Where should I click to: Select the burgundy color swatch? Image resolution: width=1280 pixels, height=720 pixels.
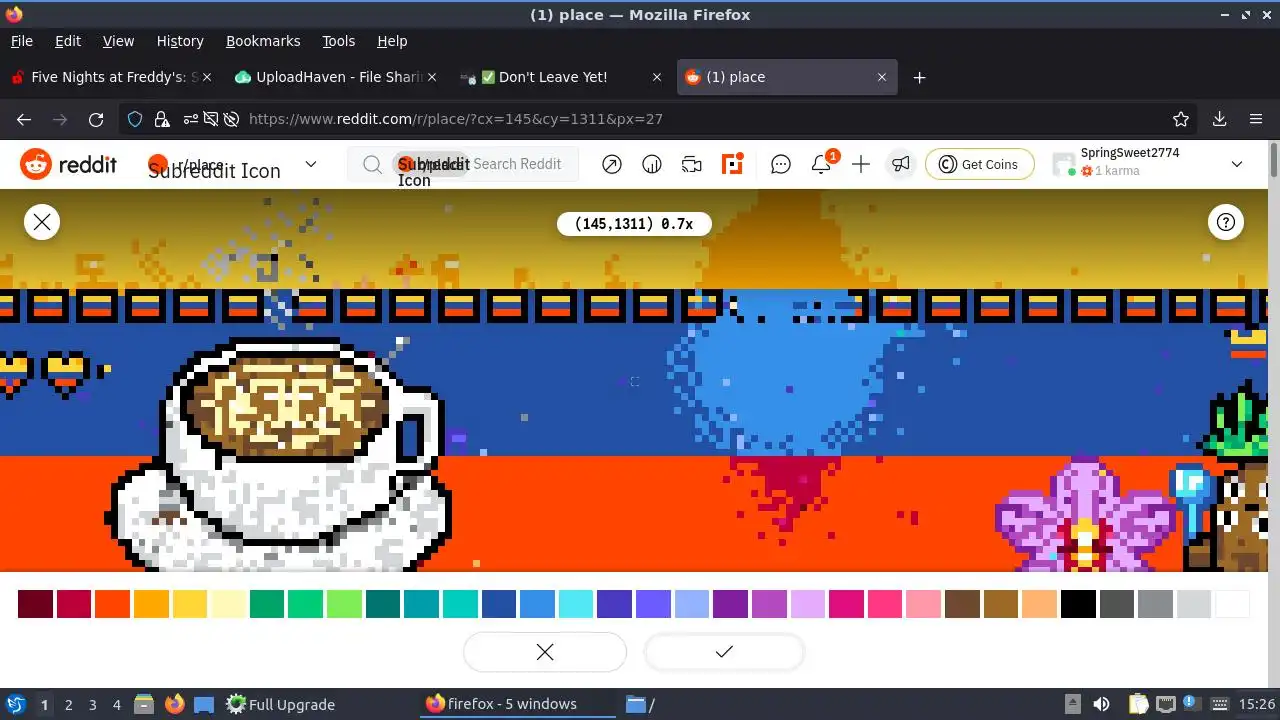point(36,604)
